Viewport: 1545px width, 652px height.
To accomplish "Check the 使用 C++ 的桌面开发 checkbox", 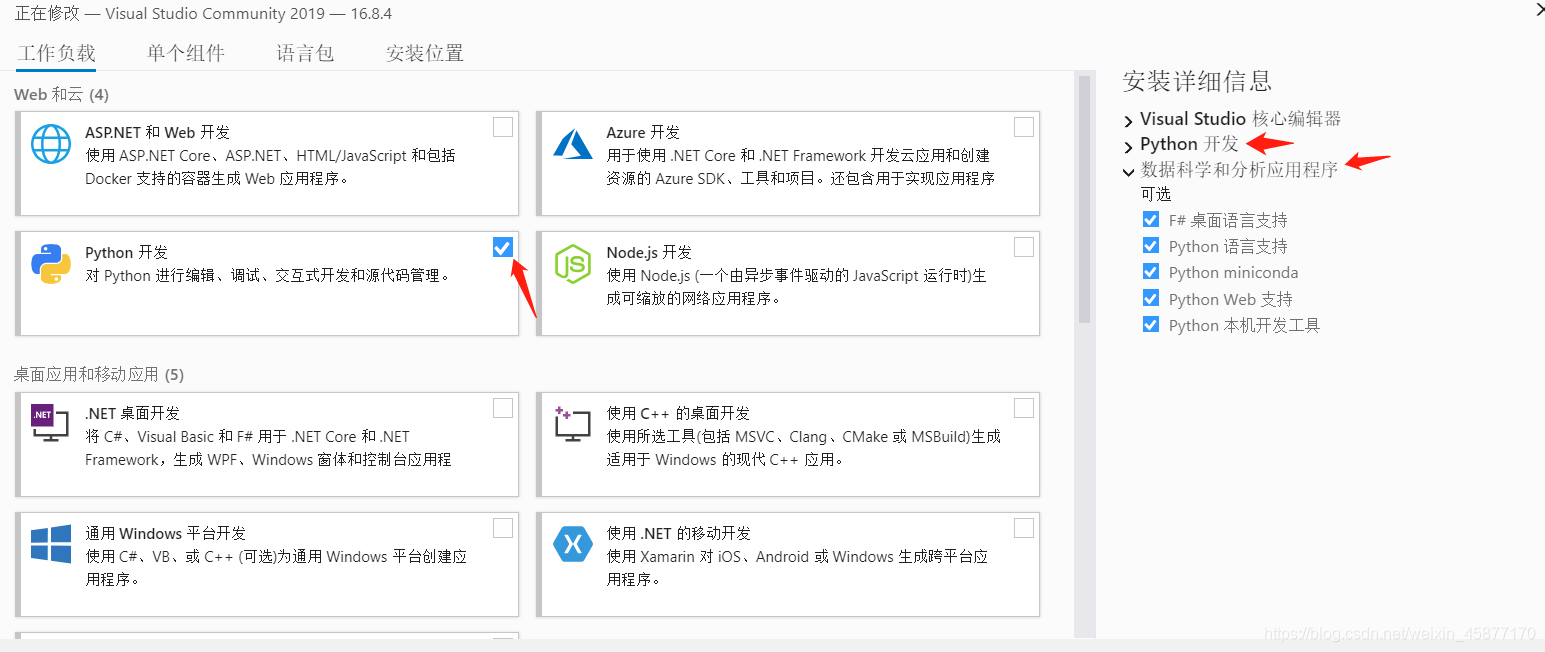I will (1024, 407).
